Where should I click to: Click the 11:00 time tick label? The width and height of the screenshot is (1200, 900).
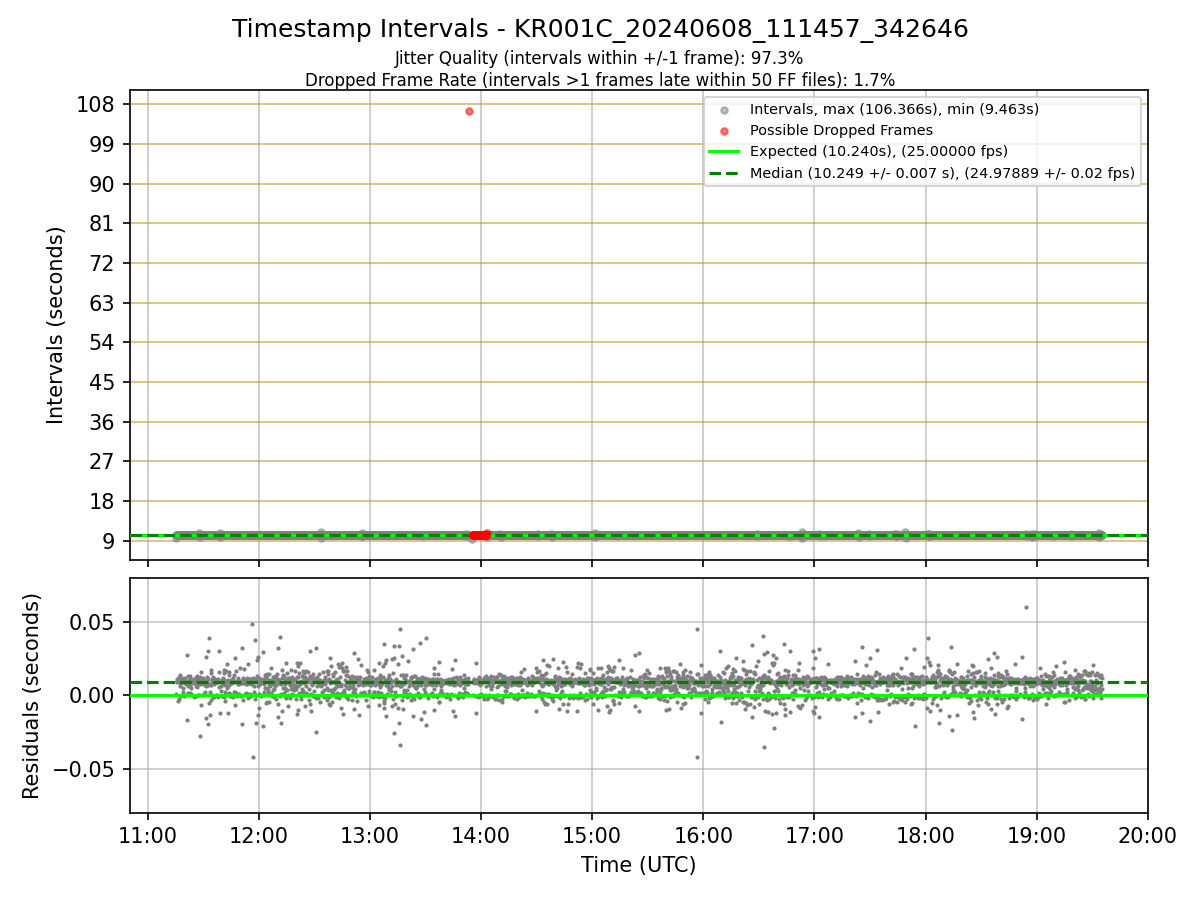(148, 835)
